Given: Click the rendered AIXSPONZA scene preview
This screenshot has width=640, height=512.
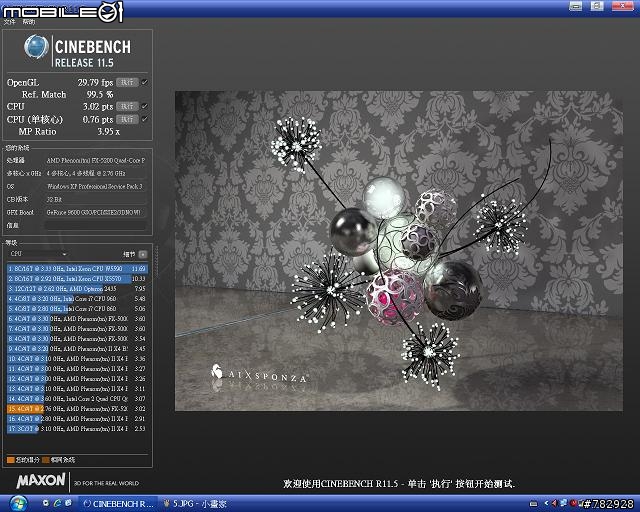Looking at the screenshot, I should coord(399,251).
